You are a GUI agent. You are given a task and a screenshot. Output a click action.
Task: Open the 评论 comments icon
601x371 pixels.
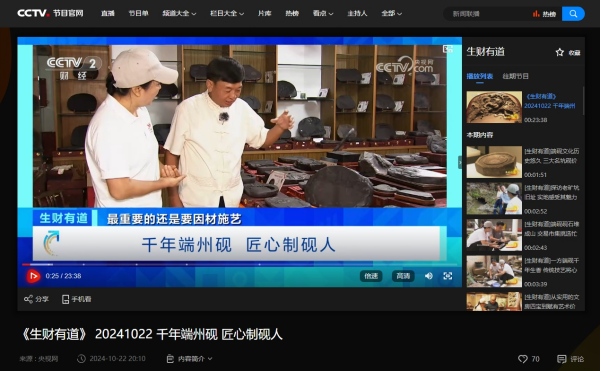click(562, 359)
